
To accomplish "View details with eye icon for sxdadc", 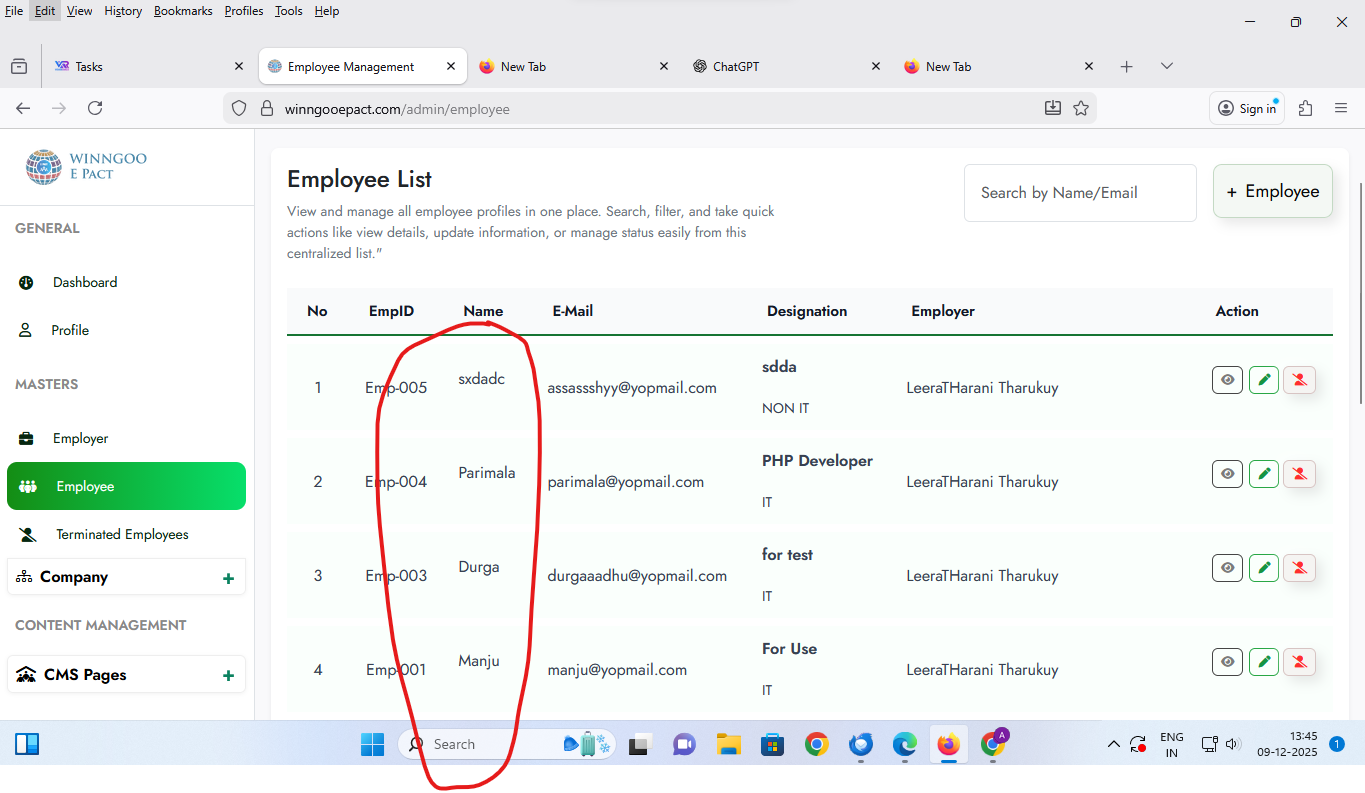I will click(x=1227, y=380).
